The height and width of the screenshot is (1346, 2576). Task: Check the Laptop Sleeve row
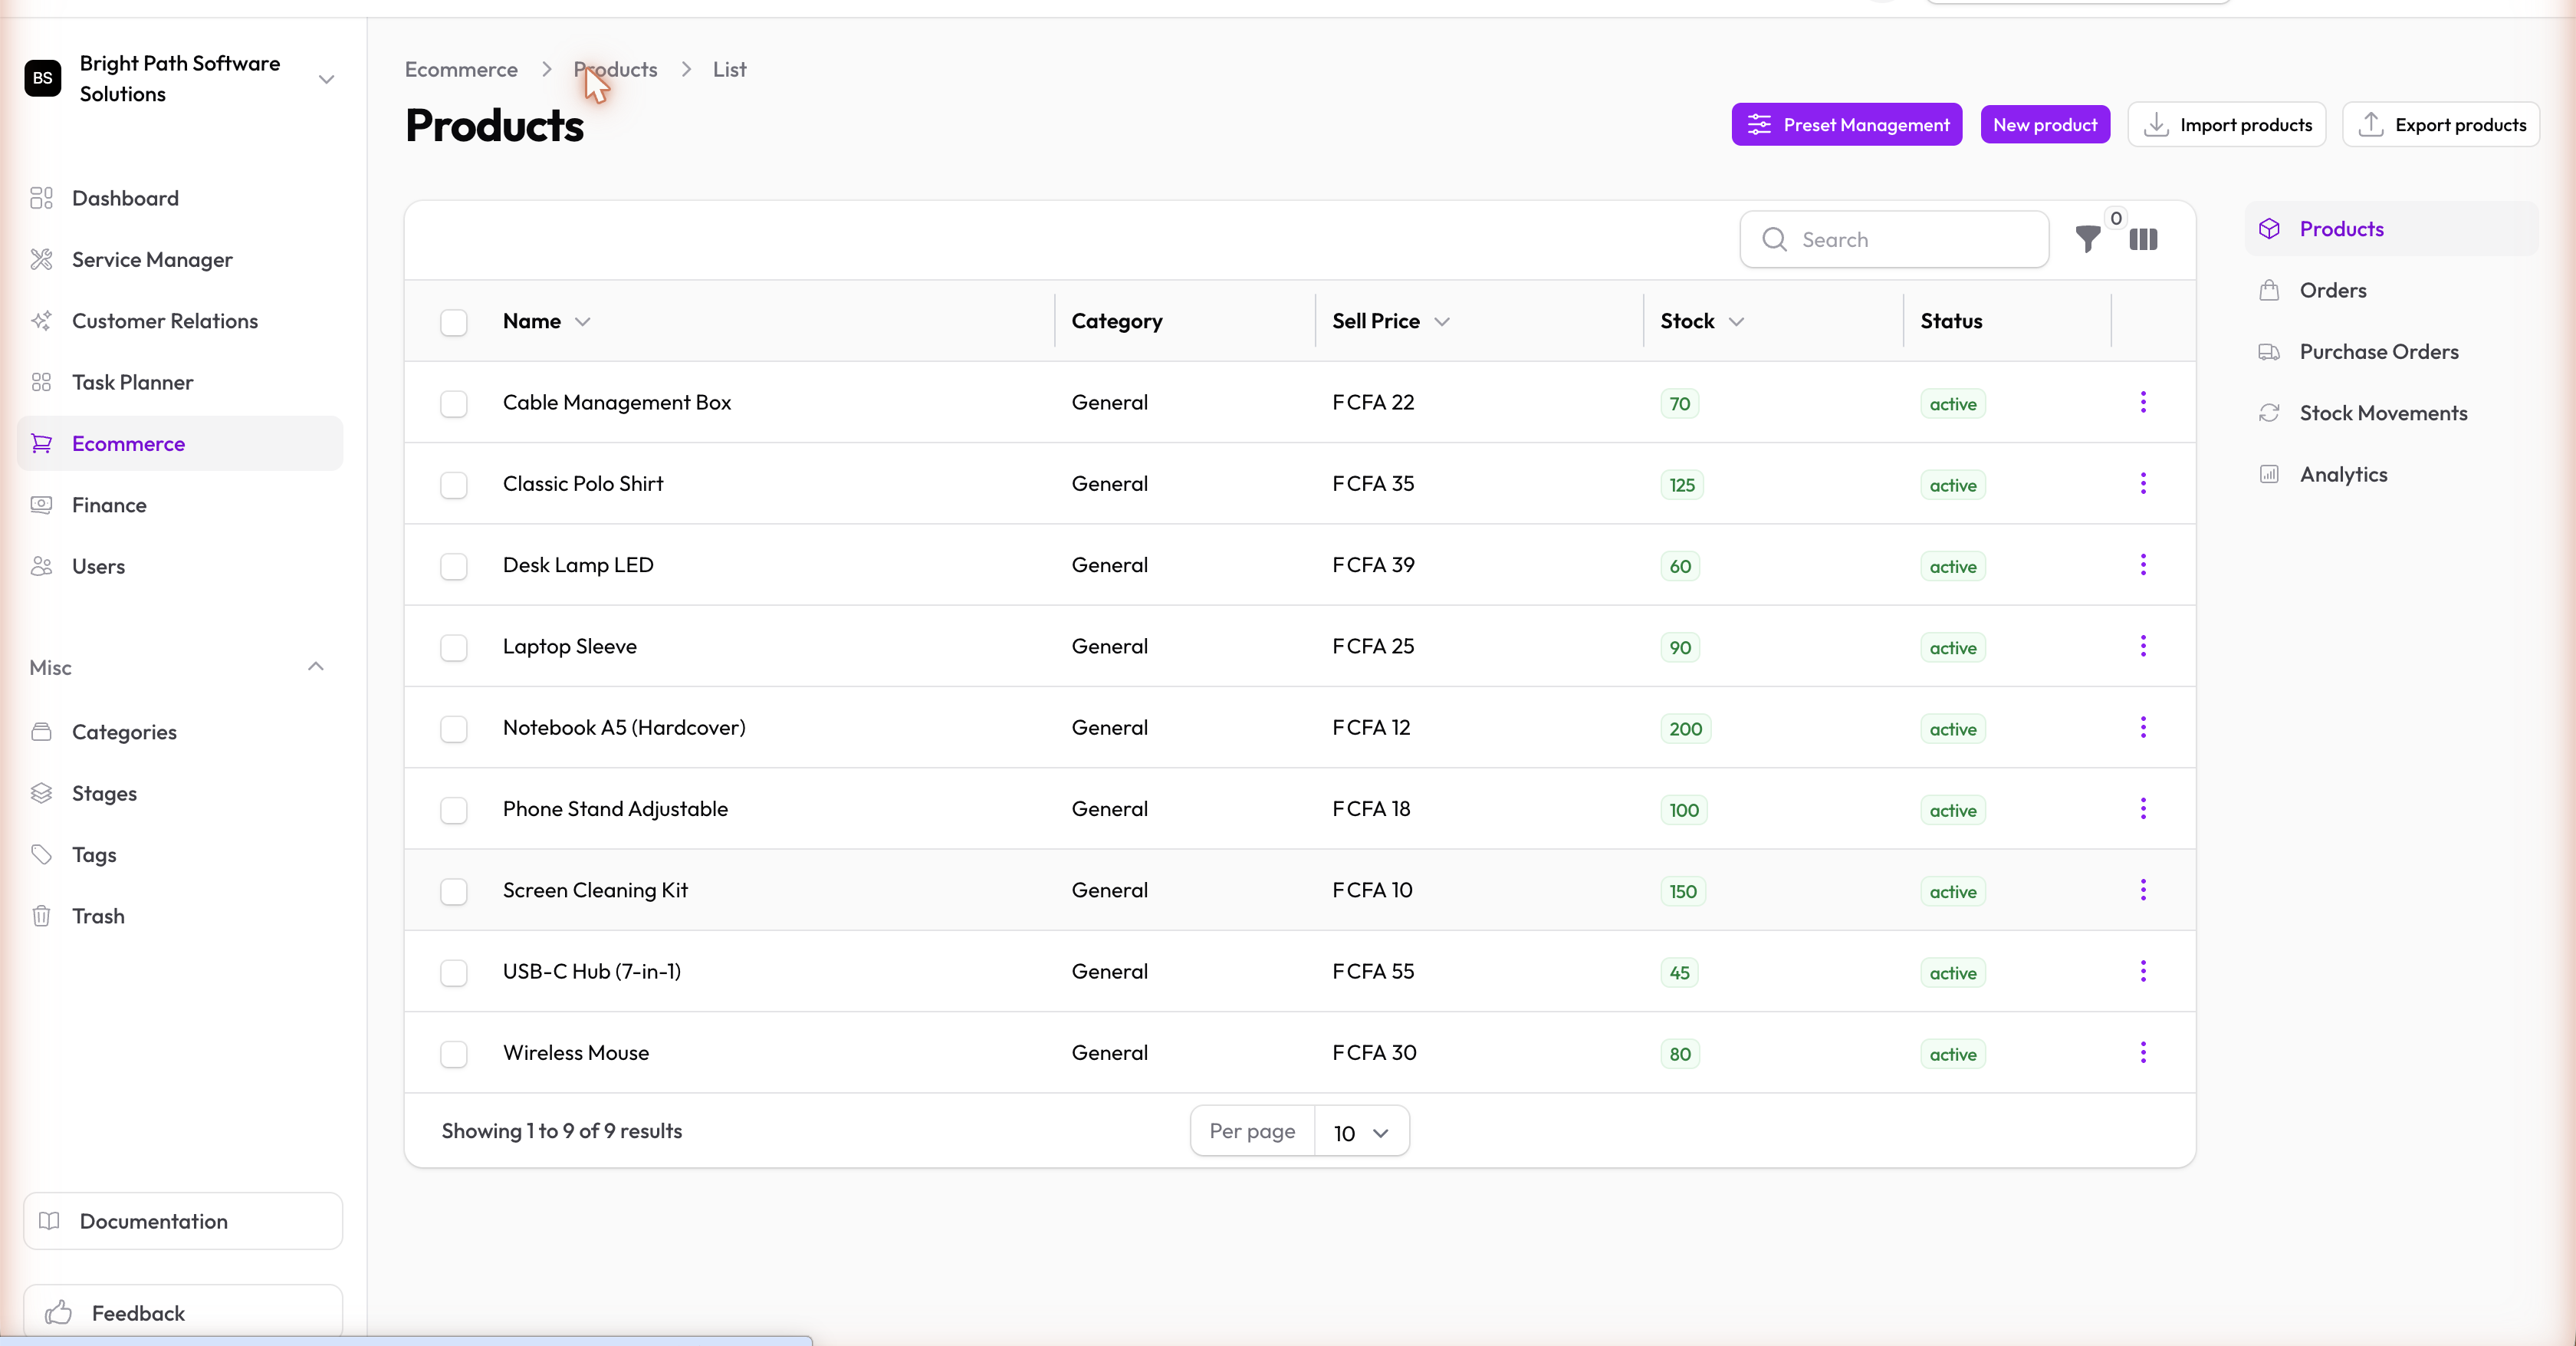point(454,647)
